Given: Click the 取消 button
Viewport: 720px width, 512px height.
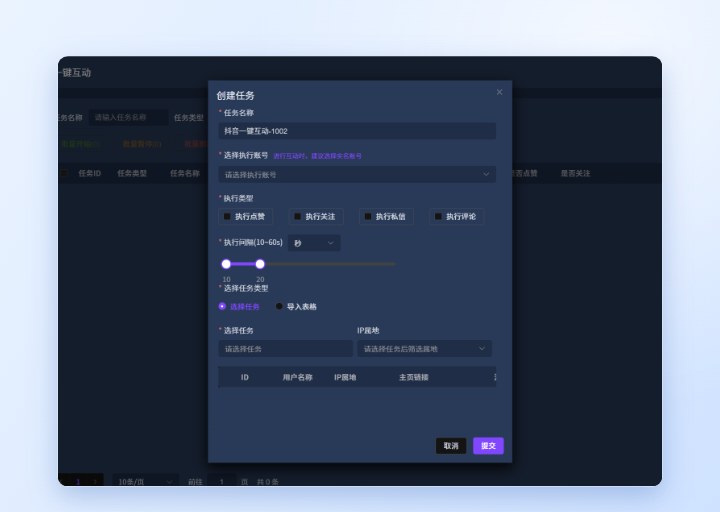Looking at the screenshot, I should coord(451,445).
